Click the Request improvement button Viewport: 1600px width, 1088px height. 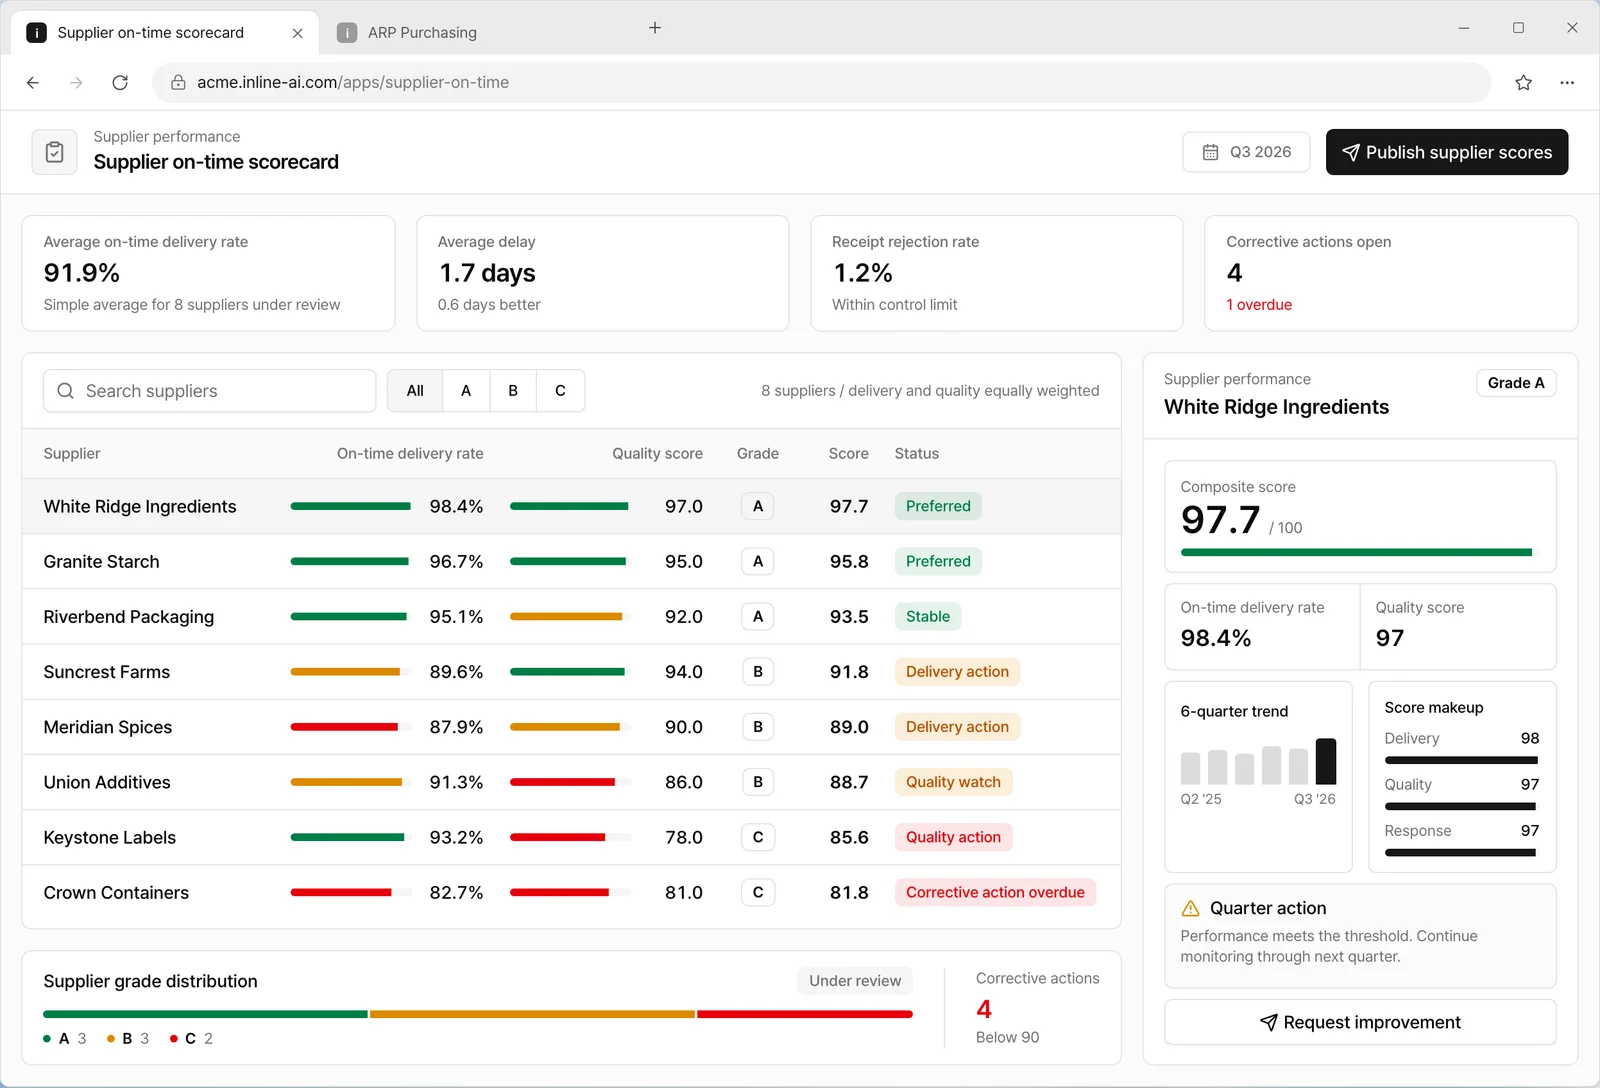click(1360, 1022)
